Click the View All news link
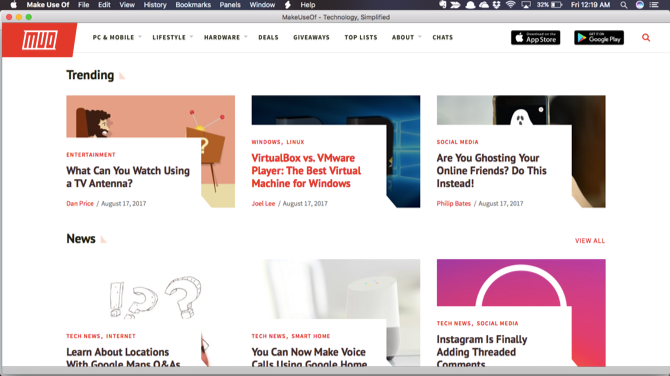This screenshot has height=376, width=670. coord(590,241)
